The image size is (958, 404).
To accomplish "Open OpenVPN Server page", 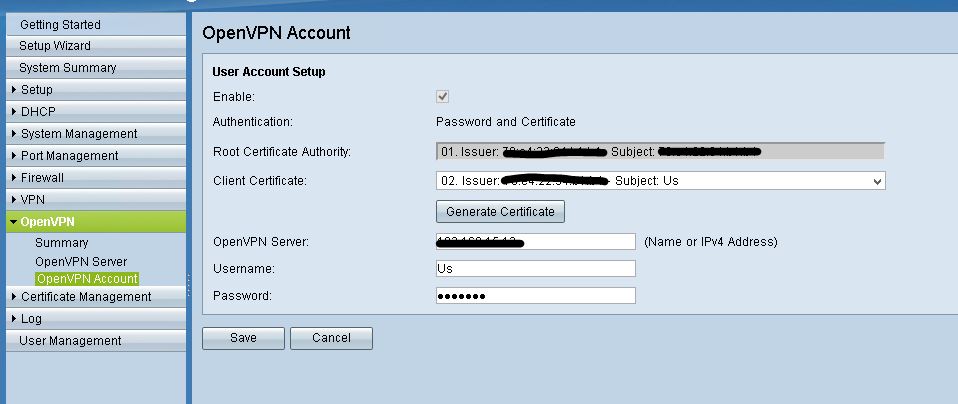I will pyautogui.click(x=81, y=262).
